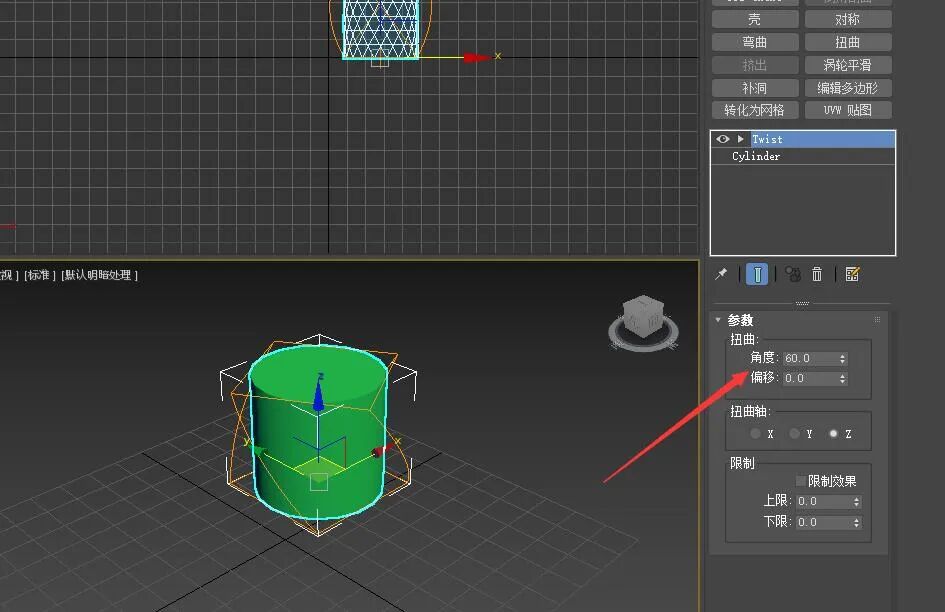Image resolution: width=945 pixels, height=612 pixels.
Task: Click the 上限 spinner arrows
Action: click(x=856, y=502)
